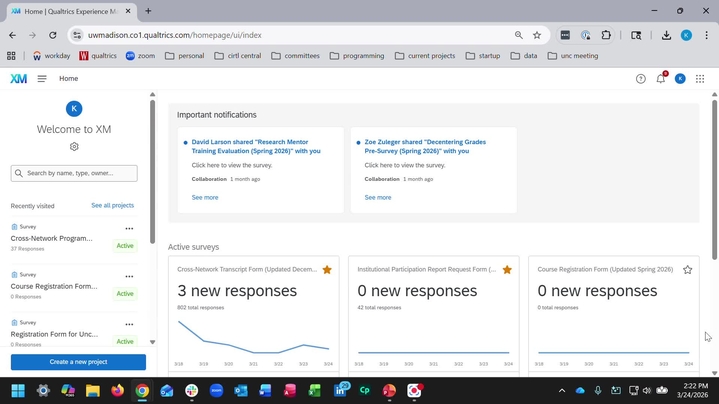This screenshot has height=404, width=719.
Task: Click the XM logo
Action: tap(18, 79)
